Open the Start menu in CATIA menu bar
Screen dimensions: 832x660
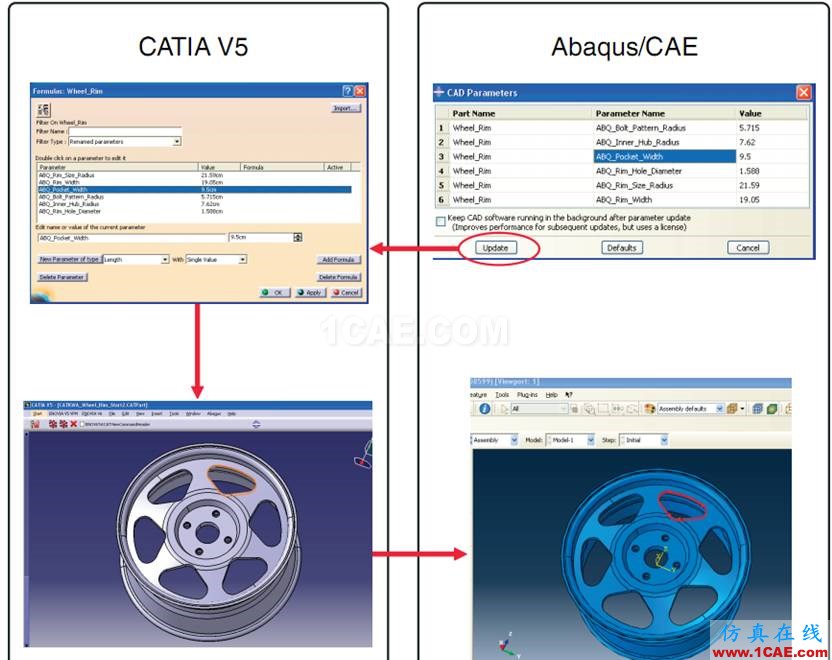(37, 414)
